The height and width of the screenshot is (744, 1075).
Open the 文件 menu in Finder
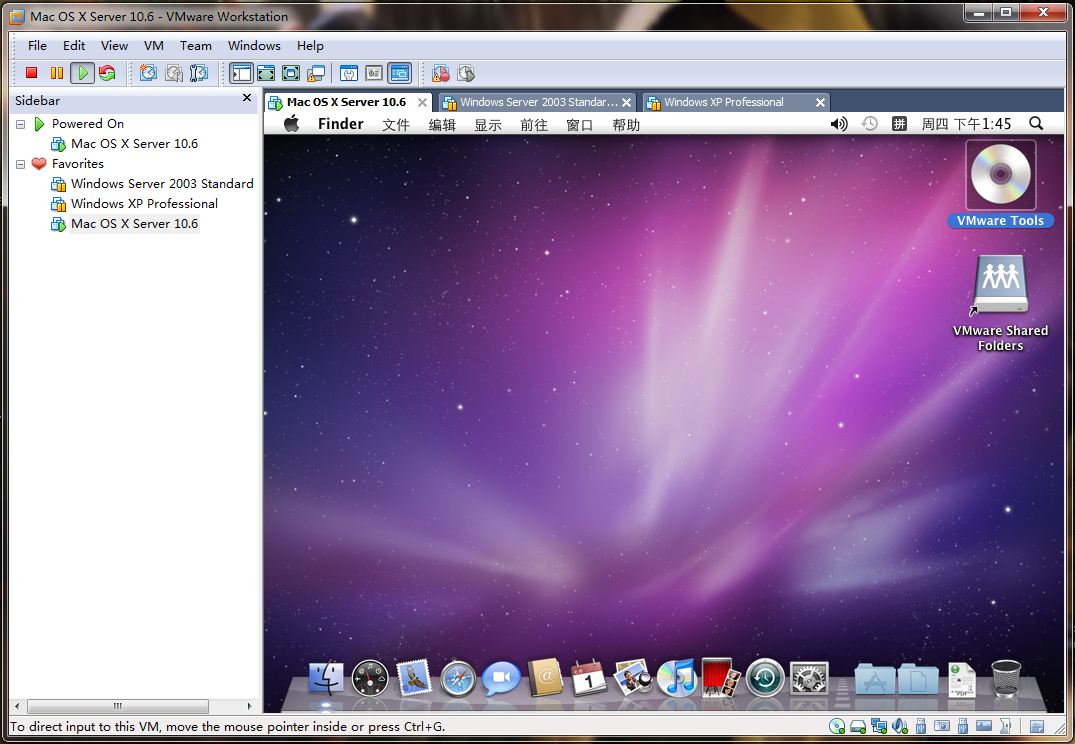(x=396, y=125)
